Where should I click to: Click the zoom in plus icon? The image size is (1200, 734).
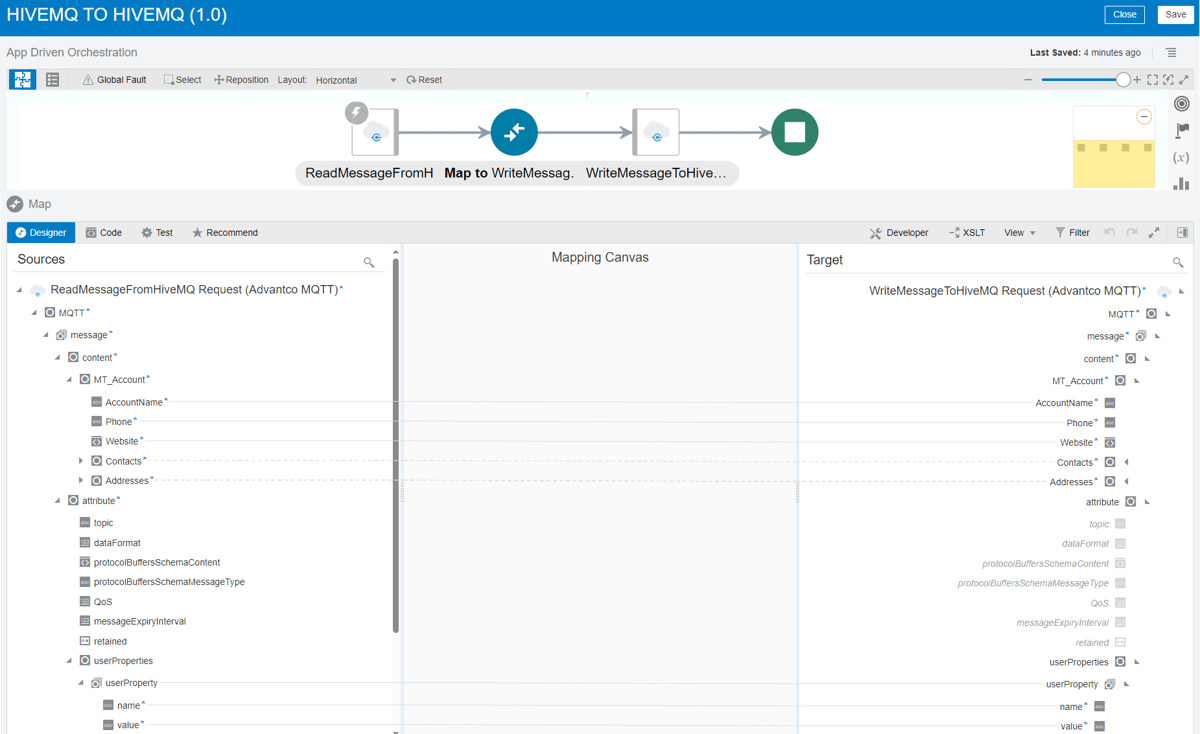pyautogui.click(x=1137, y=80)
